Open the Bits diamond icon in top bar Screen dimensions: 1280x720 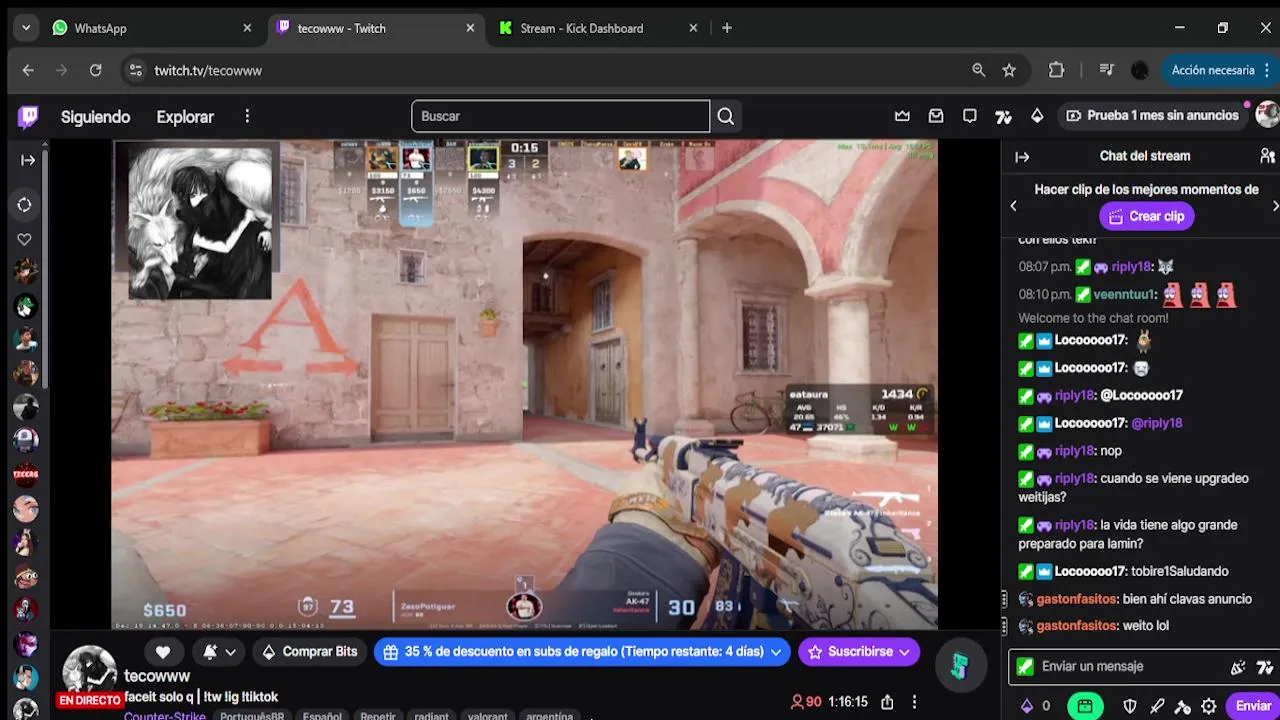click(1037, 116)
